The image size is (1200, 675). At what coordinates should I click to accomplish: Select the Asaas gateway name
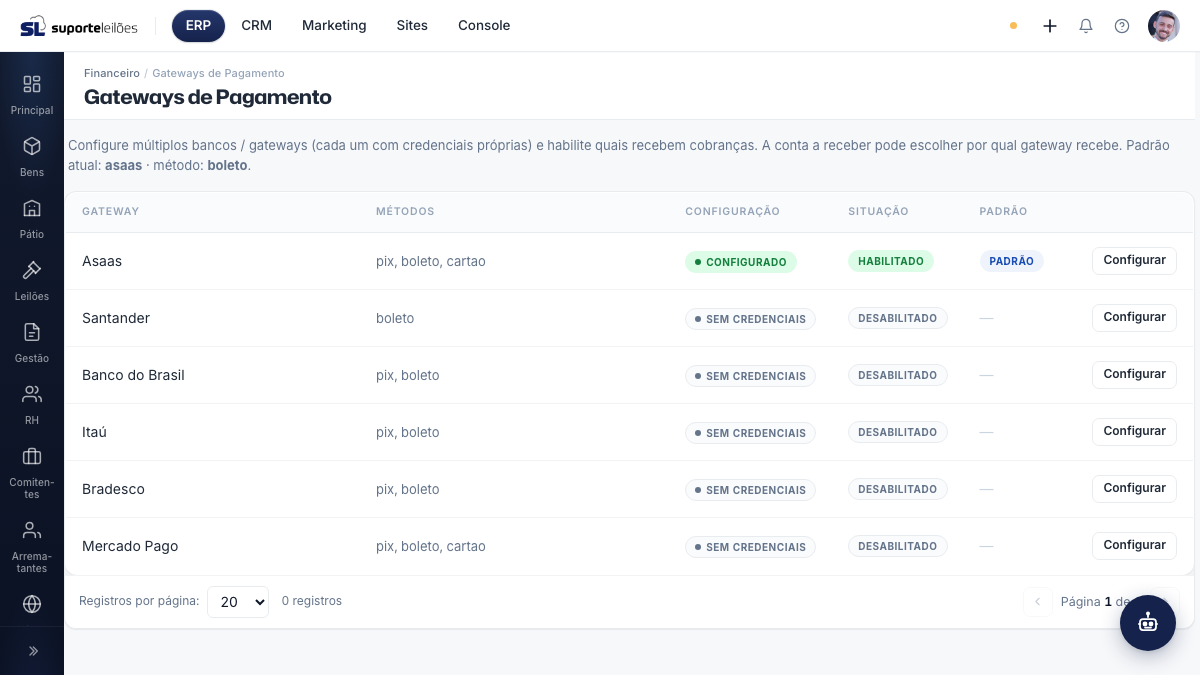pos(102,261)
